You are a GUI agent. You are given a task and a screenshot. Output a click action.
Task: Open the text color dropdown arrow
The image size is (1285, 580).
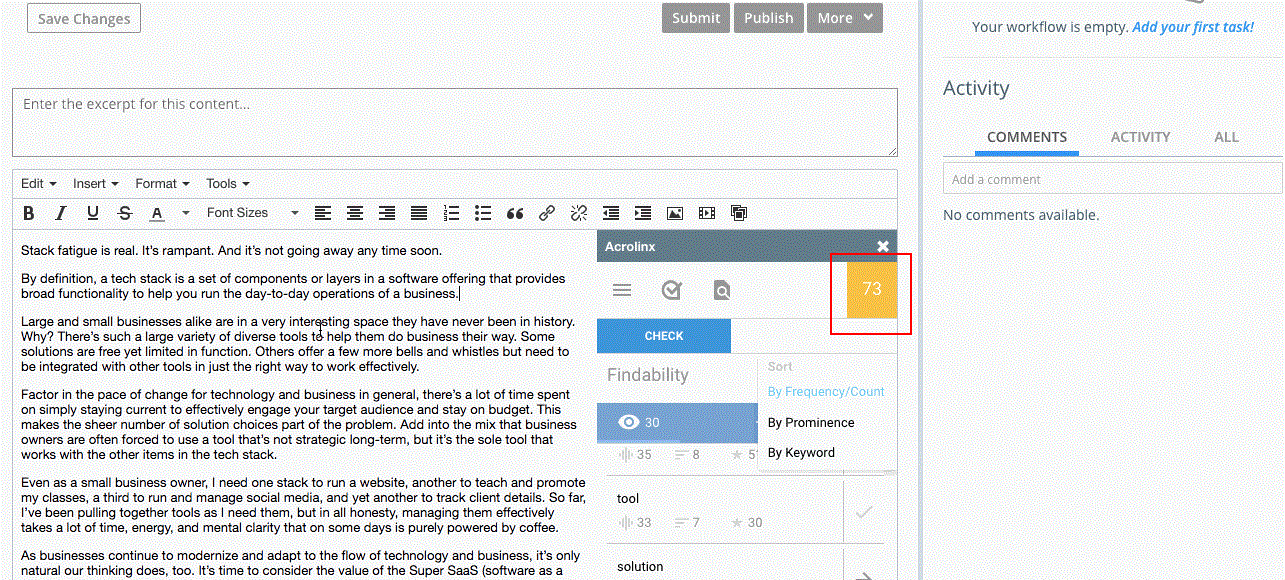(185, 213)
